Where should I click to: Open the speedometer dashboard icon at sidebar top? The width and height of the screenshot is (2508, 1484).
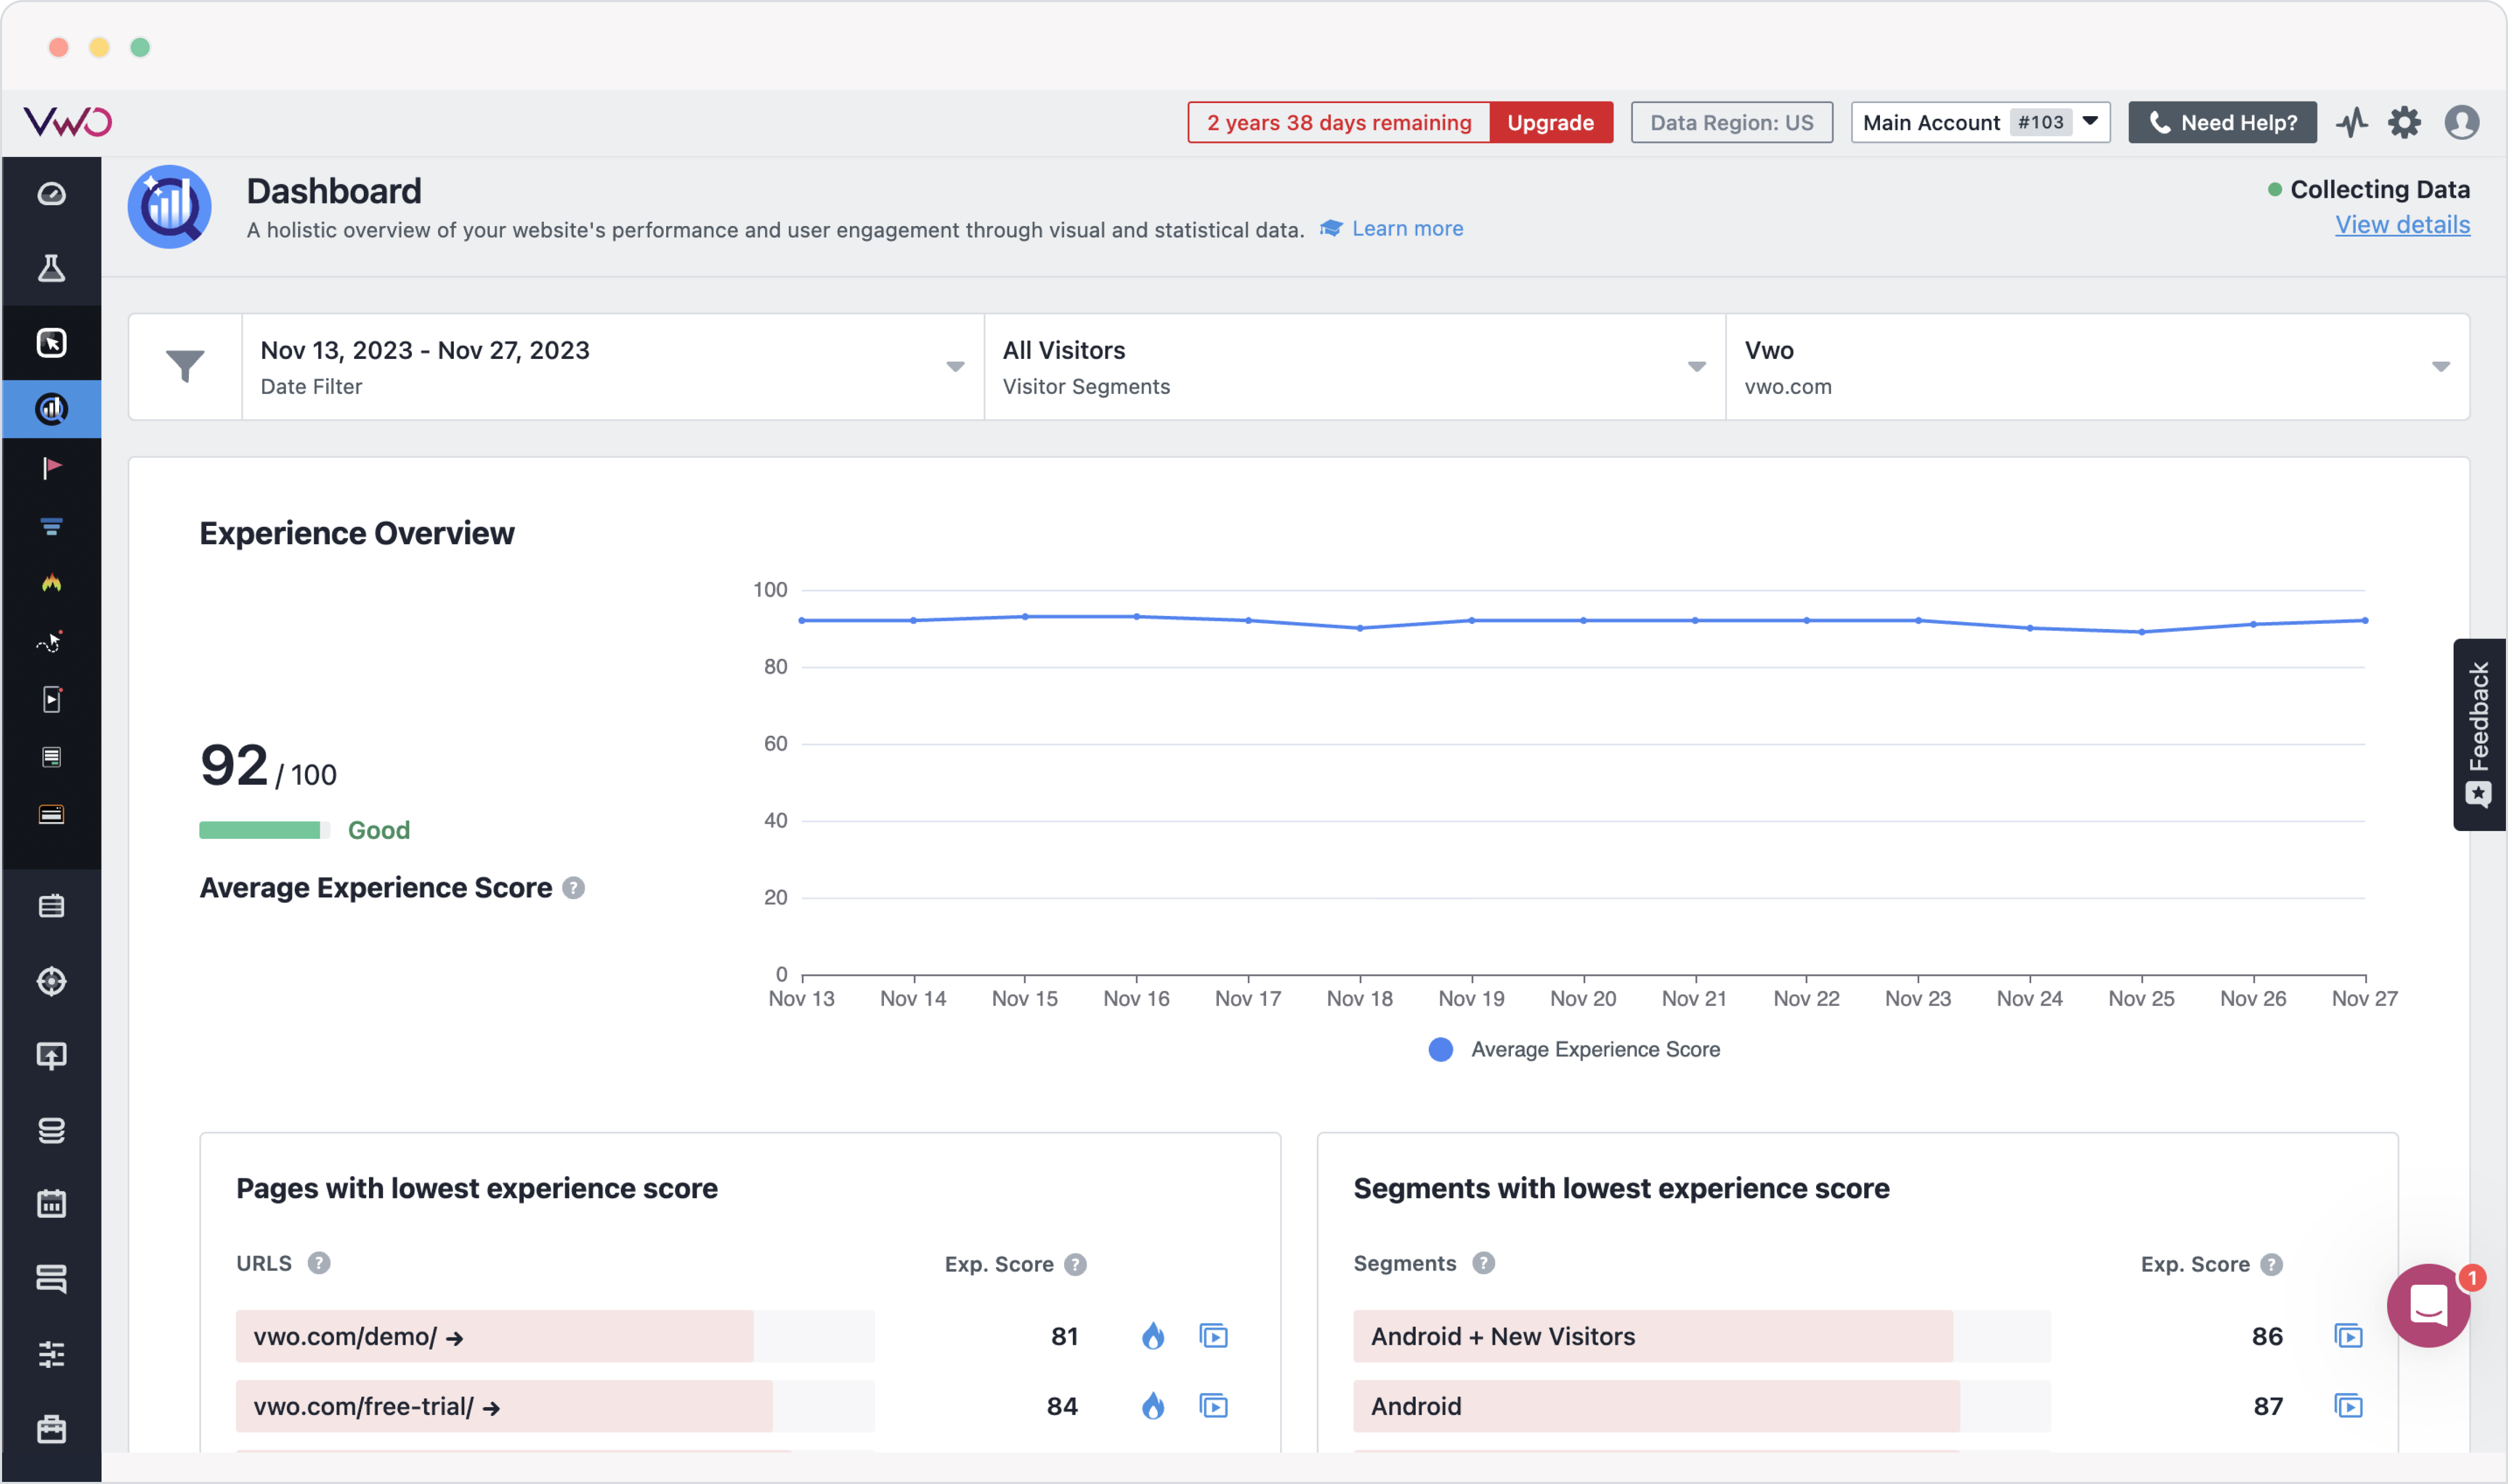pos(51,193)
